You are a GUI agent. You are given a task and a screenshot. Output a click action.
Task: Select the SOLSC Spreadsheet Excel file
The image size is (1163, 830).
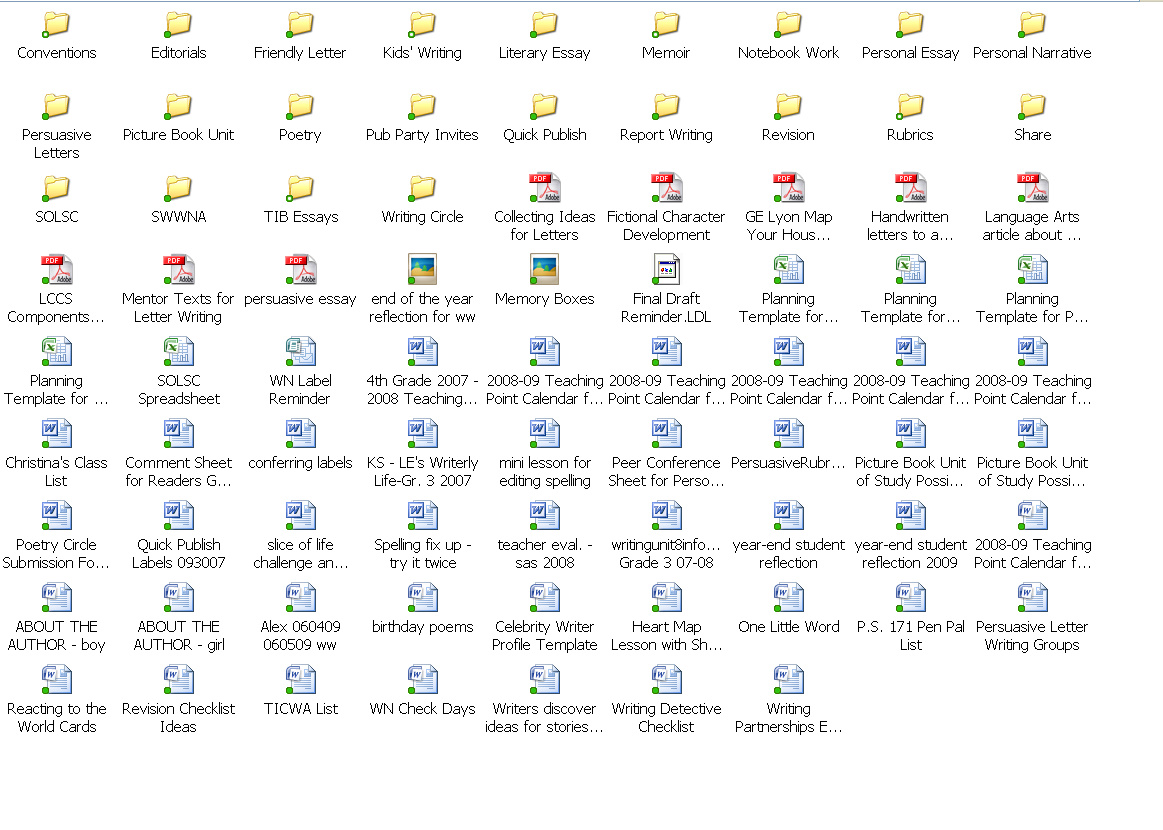click(179, 353)
